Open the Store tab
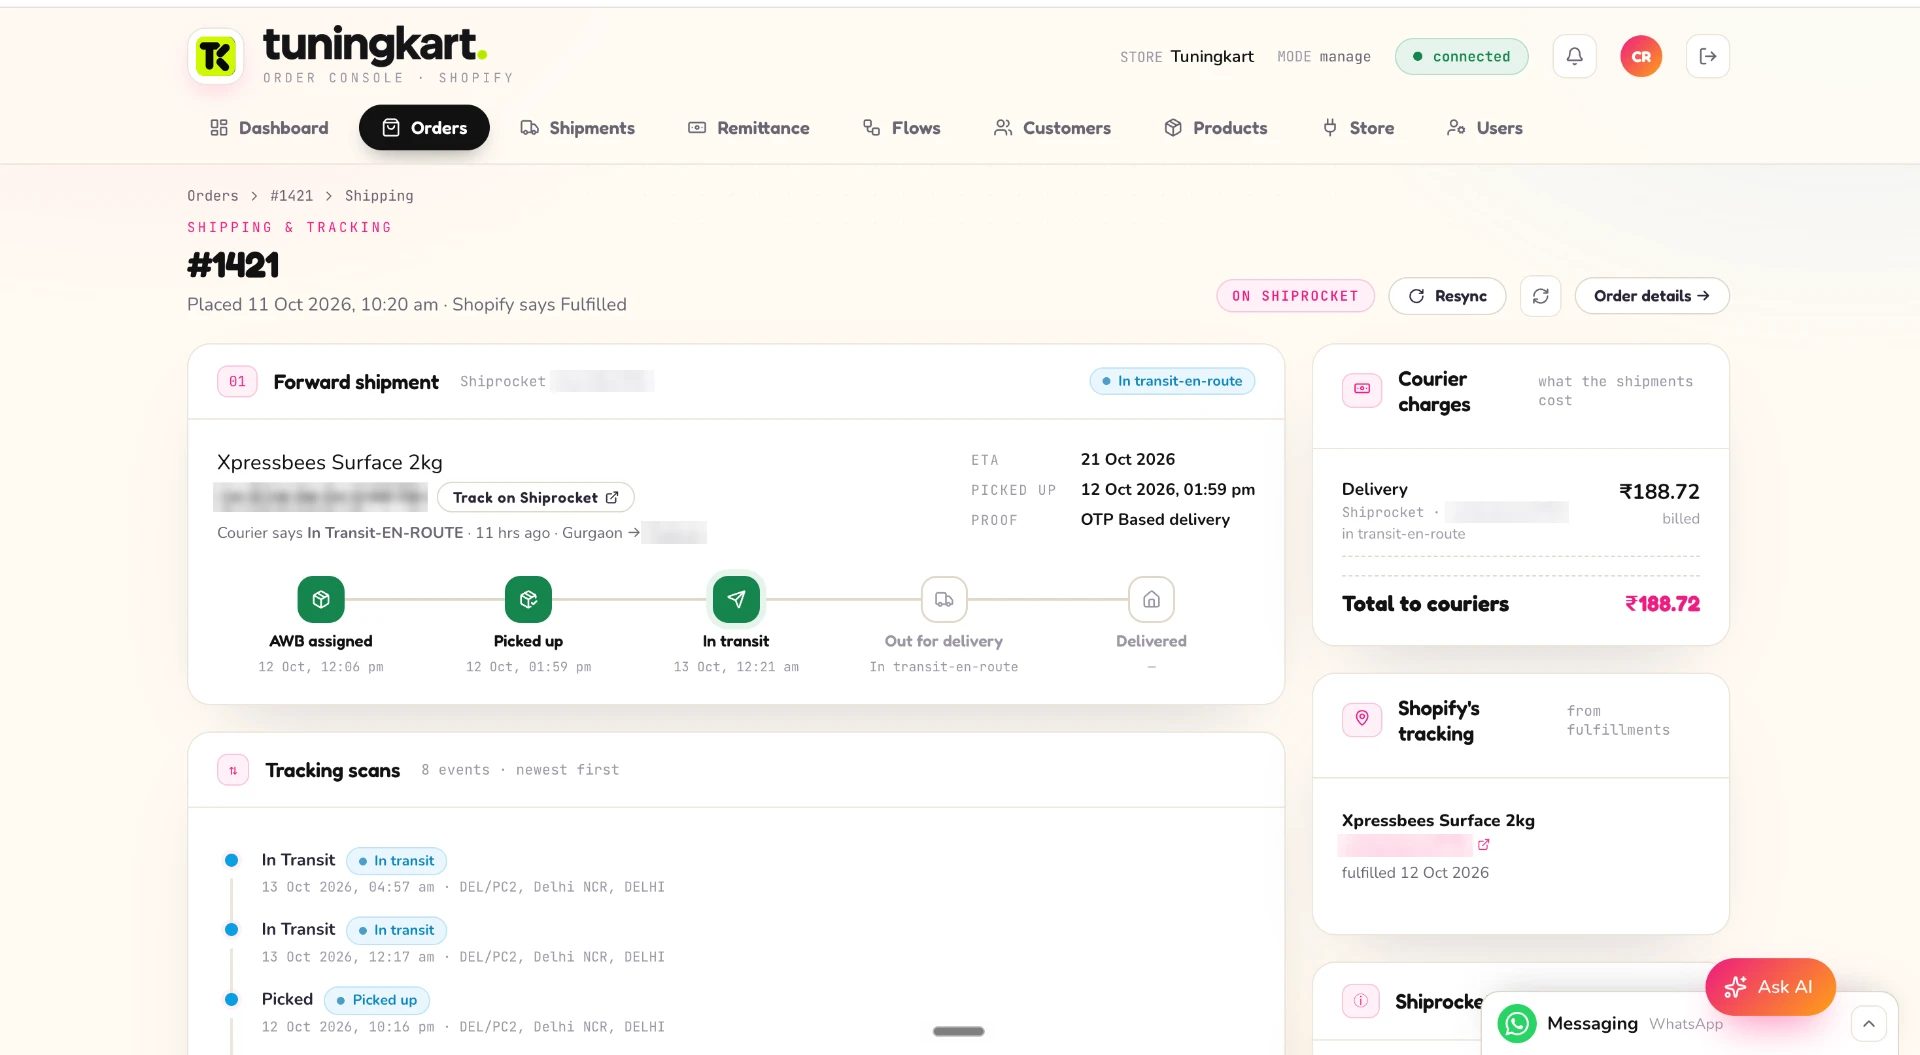The height and width of the screenshot is (1055, 1920). (1358, 128)
